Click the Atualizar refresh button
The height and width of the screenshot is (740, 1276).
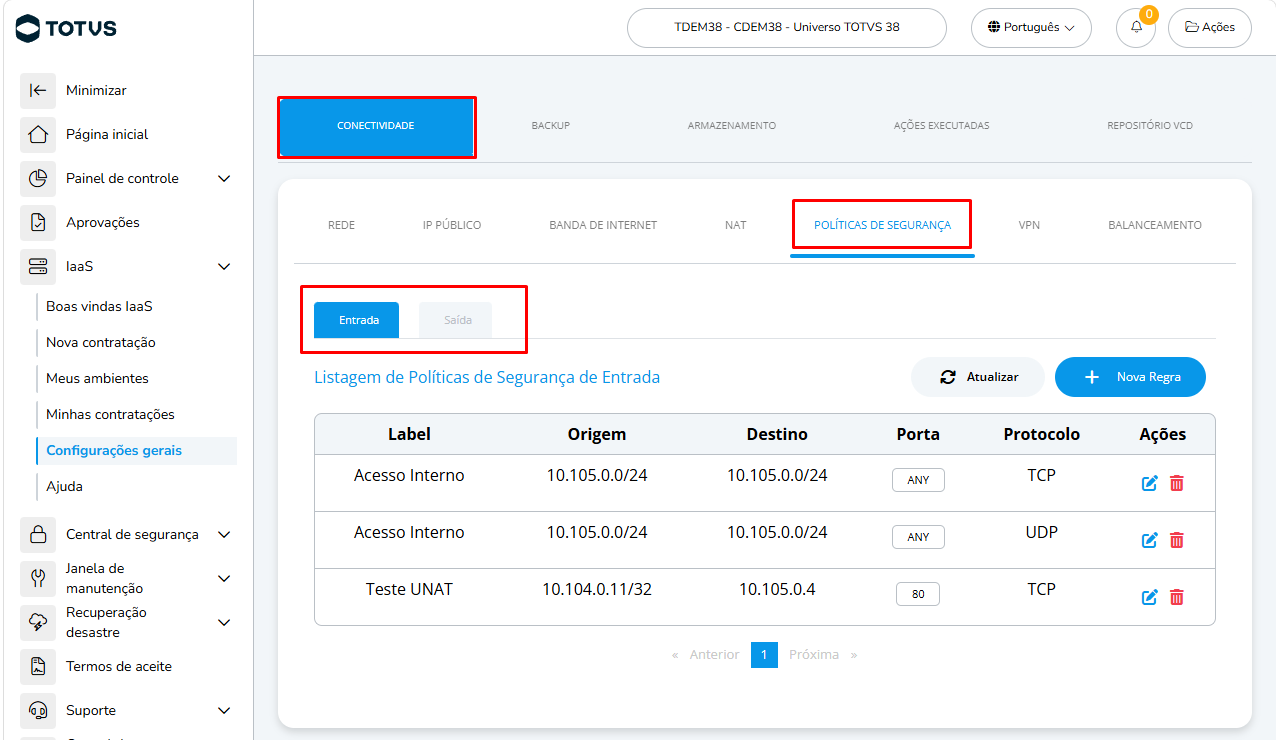(978, 377)
